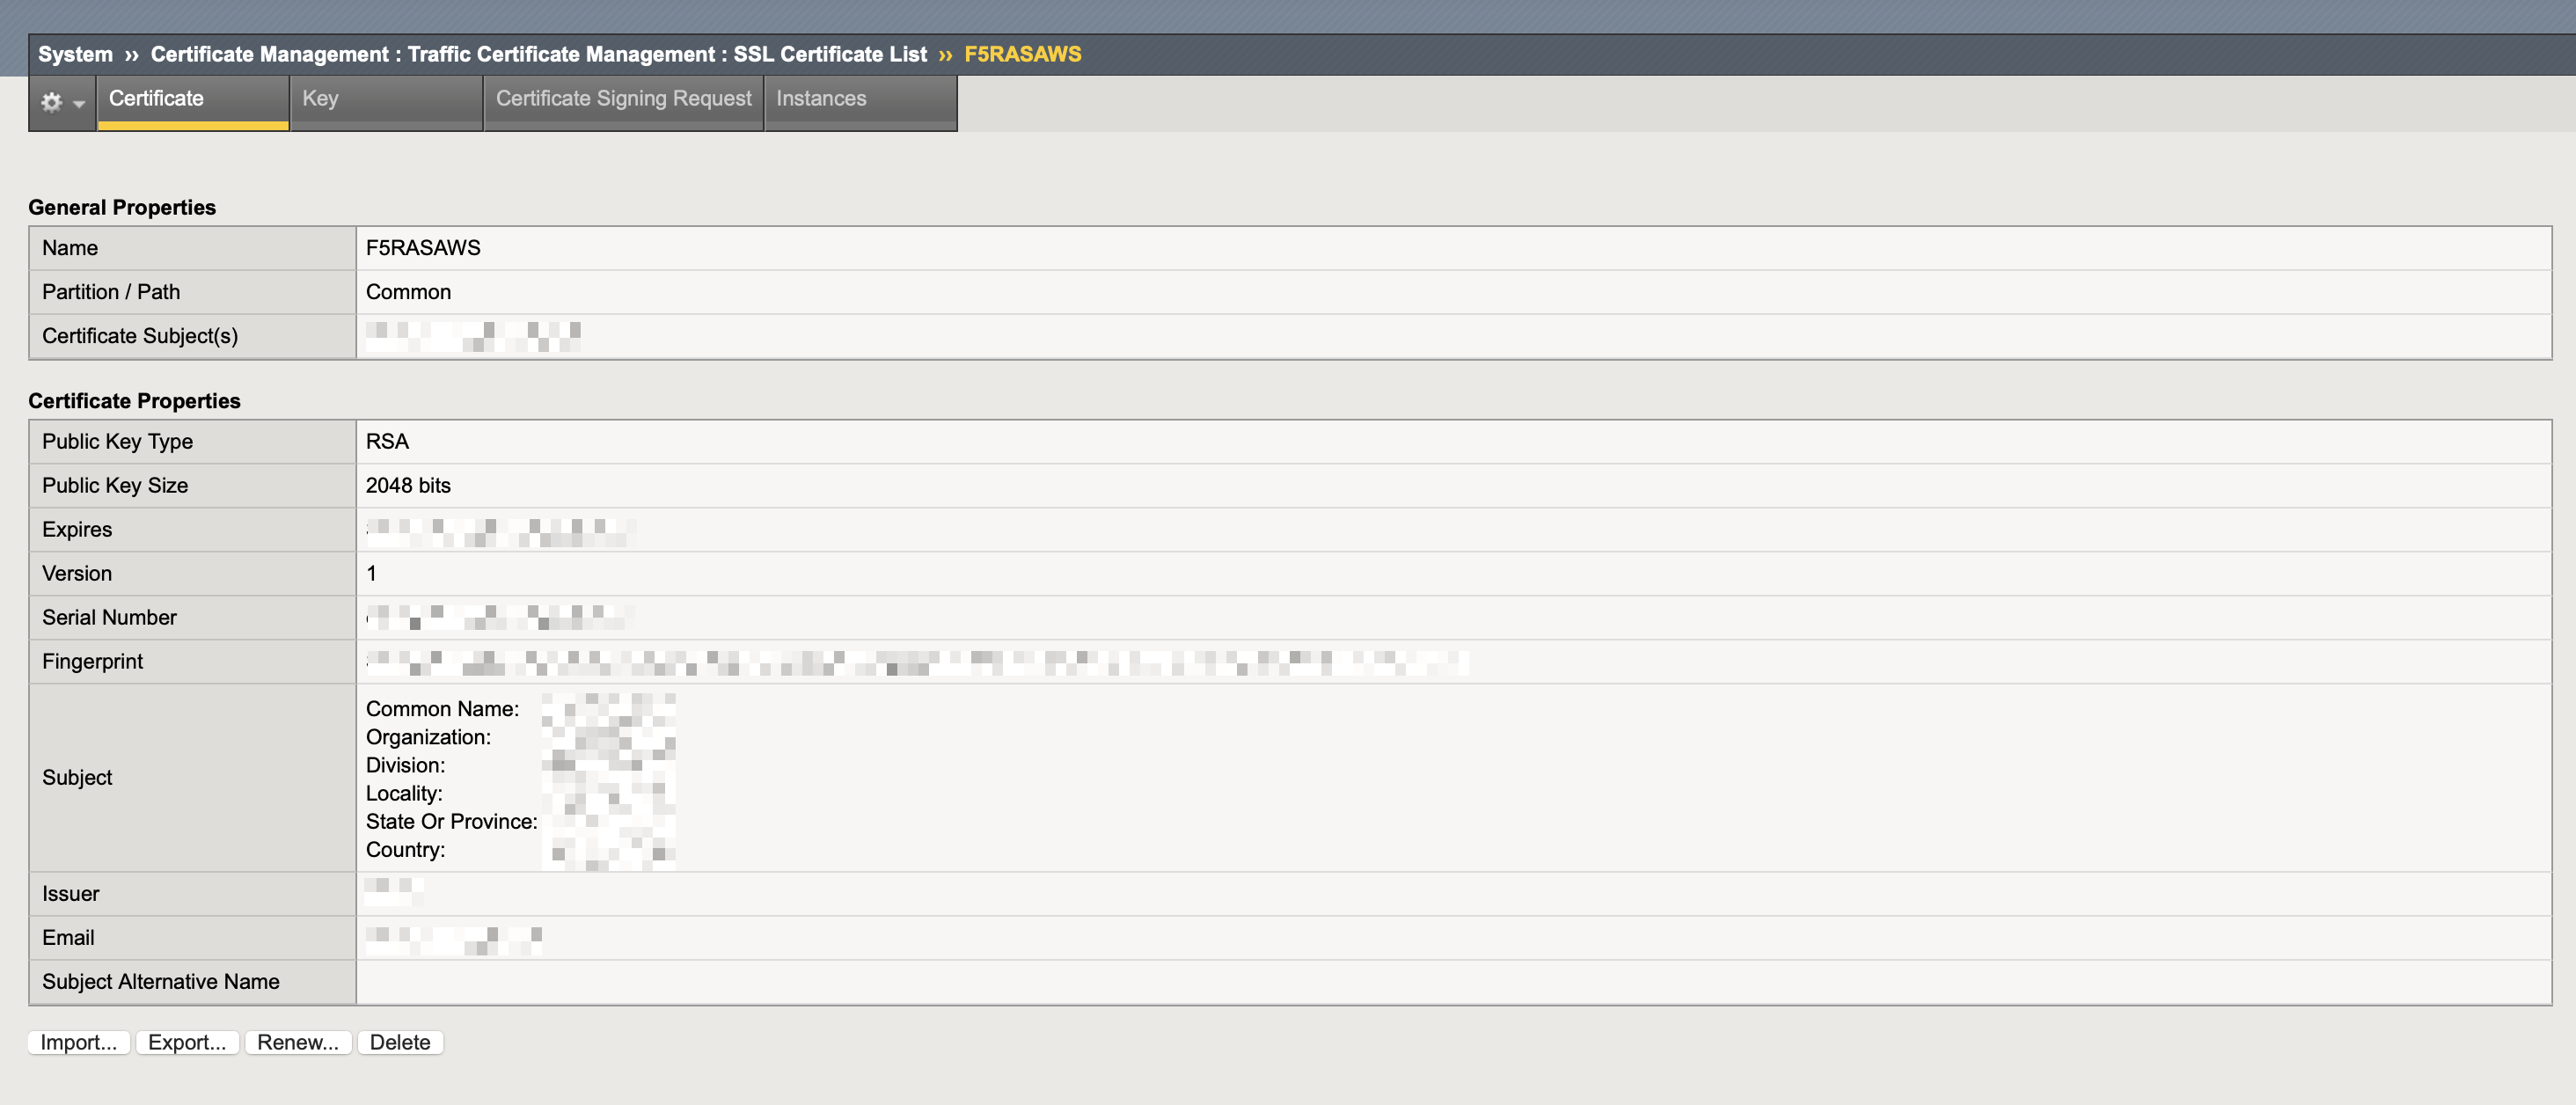Click the Partition / Path label
Image resolution: width=2576 pixels, height=1105 pixels.
pos(111,292)
